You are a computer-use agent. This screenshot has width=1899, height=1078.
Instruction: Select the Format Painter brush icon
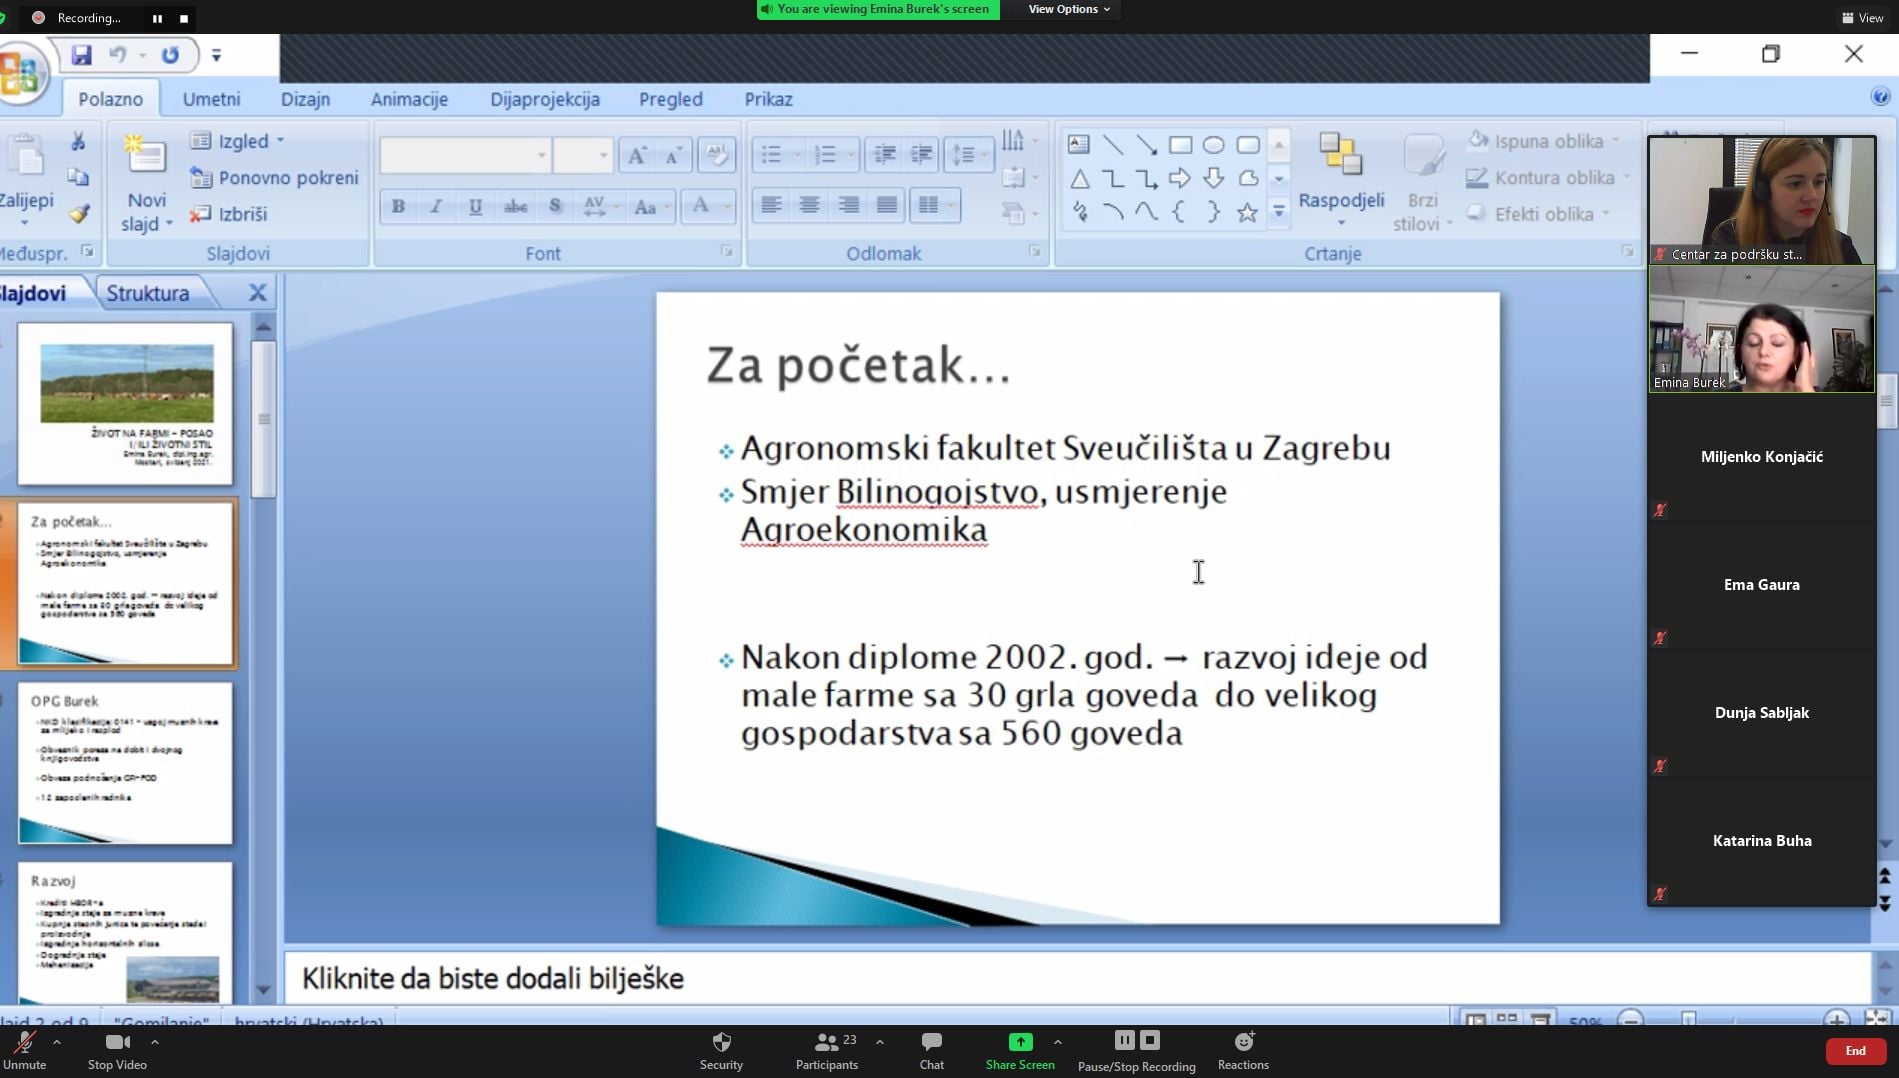(78, 213)
